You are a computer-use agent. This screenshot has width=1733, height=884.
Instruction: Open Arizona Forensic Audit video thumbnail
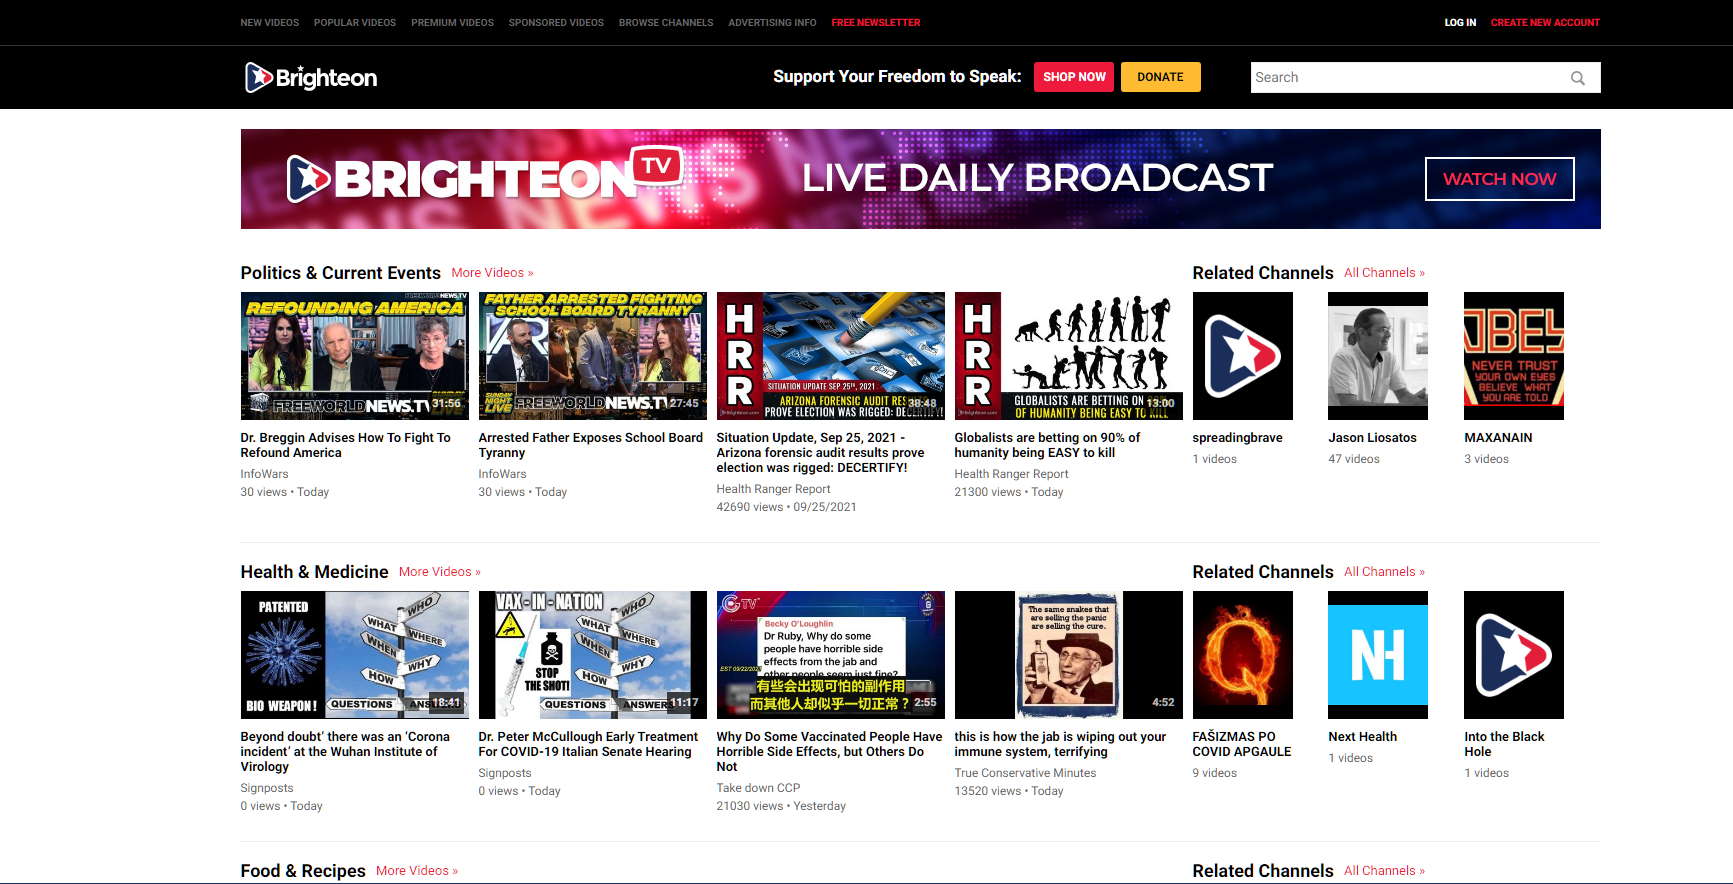click(830, 356)
